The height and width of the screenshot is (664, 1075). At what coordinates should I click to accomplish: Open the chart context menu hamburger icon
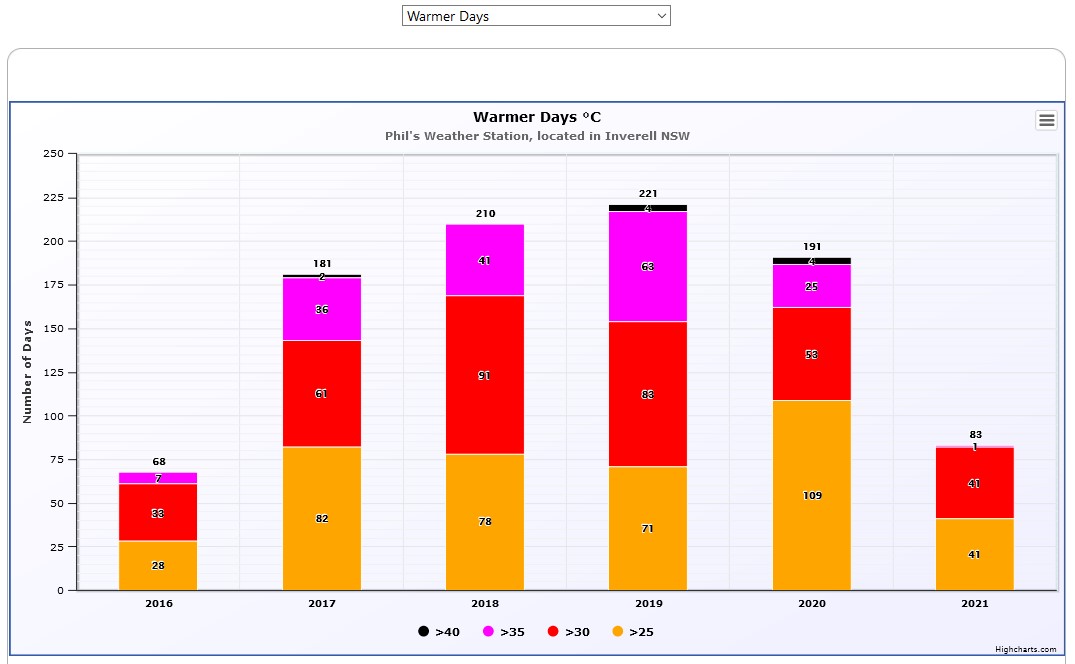tap(1046, 120)
